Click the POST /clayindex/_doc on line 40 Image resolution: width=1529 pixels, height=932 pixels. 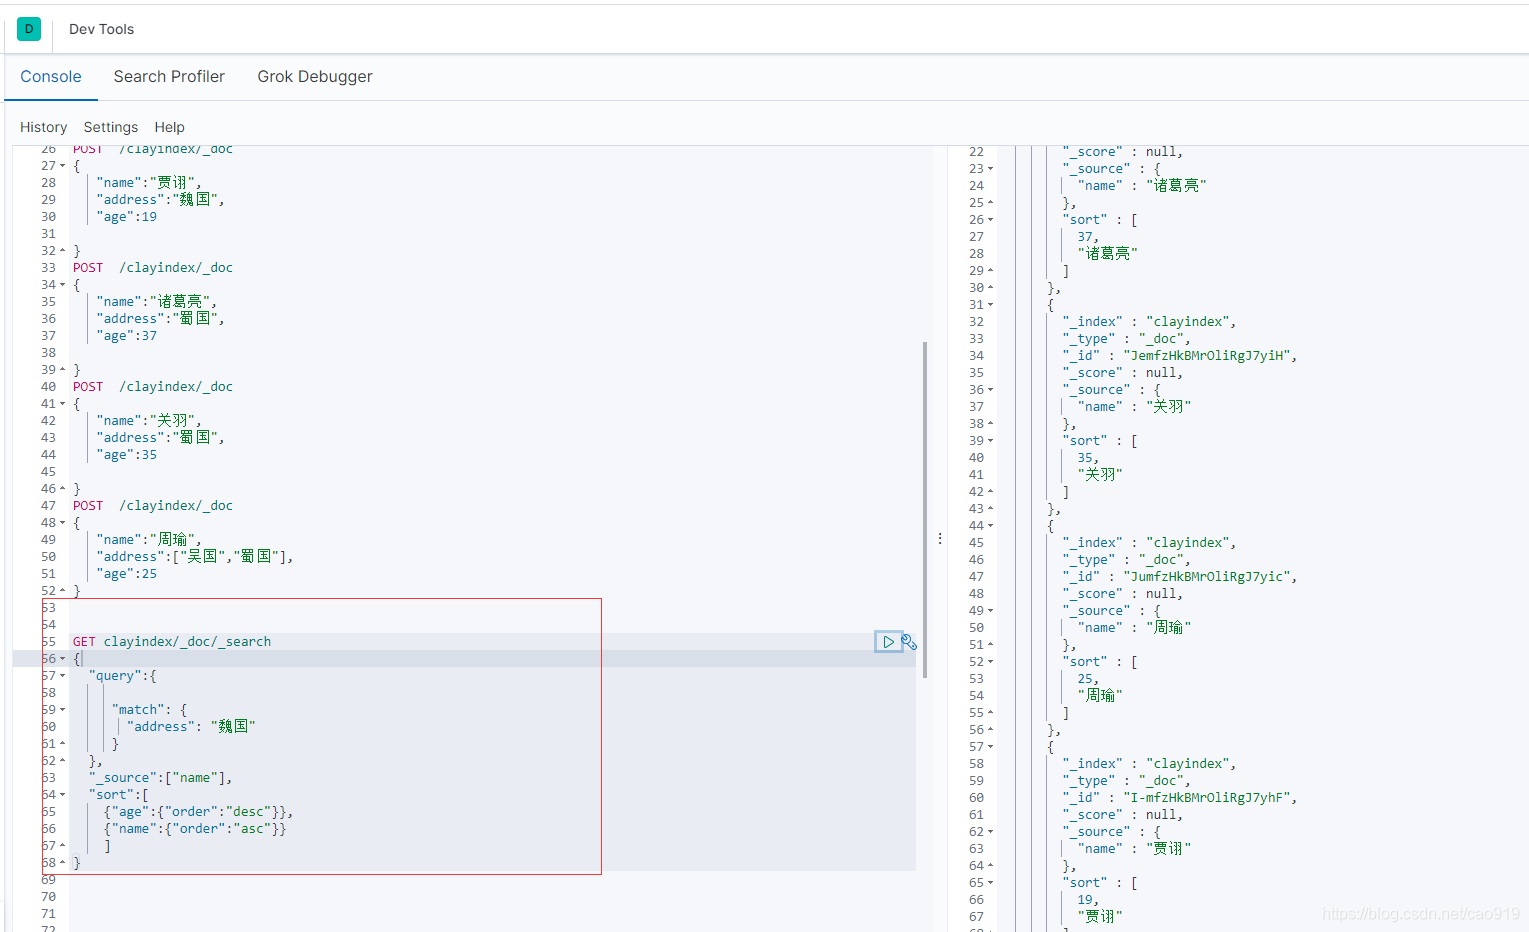pyautogui.click(x=153, y=387)
